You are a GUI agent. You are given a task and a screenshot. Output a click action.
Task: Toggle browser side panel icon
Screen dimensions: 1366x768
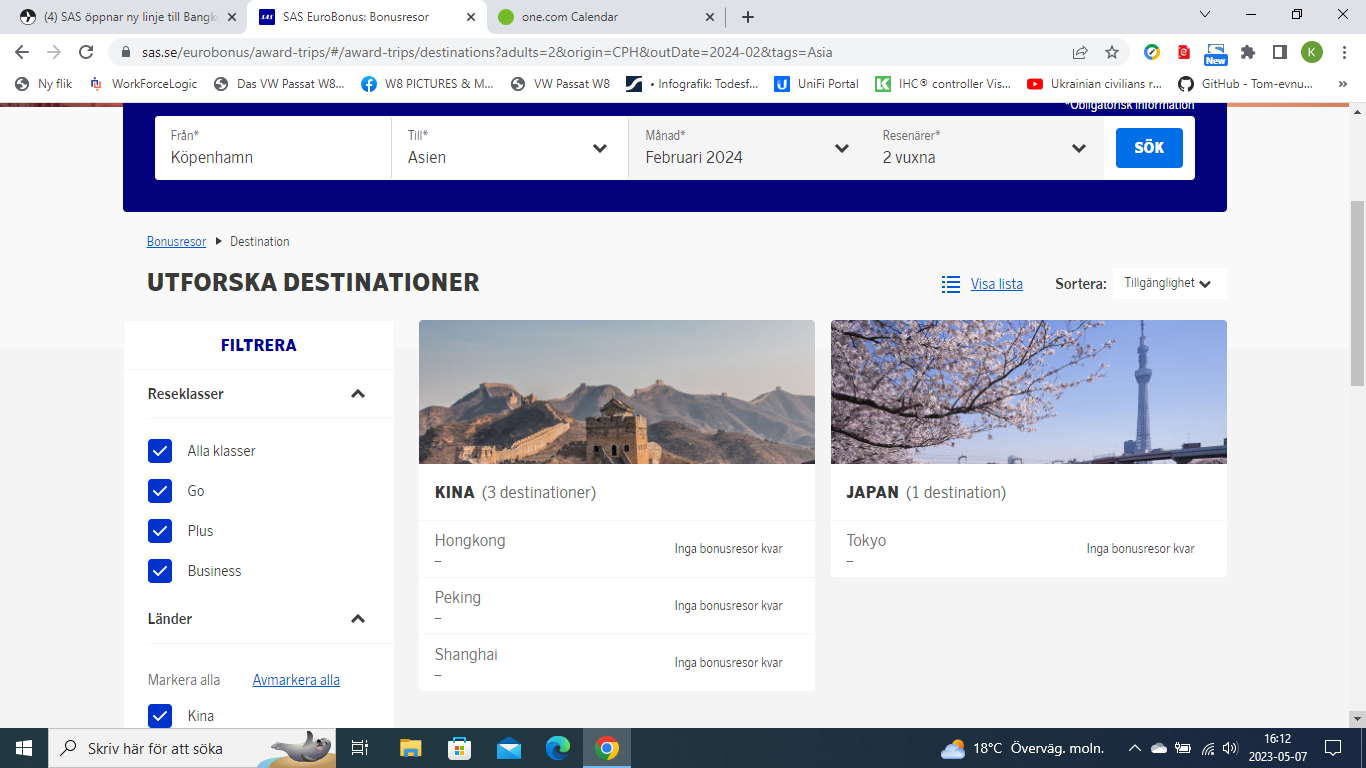[1279, 52]
